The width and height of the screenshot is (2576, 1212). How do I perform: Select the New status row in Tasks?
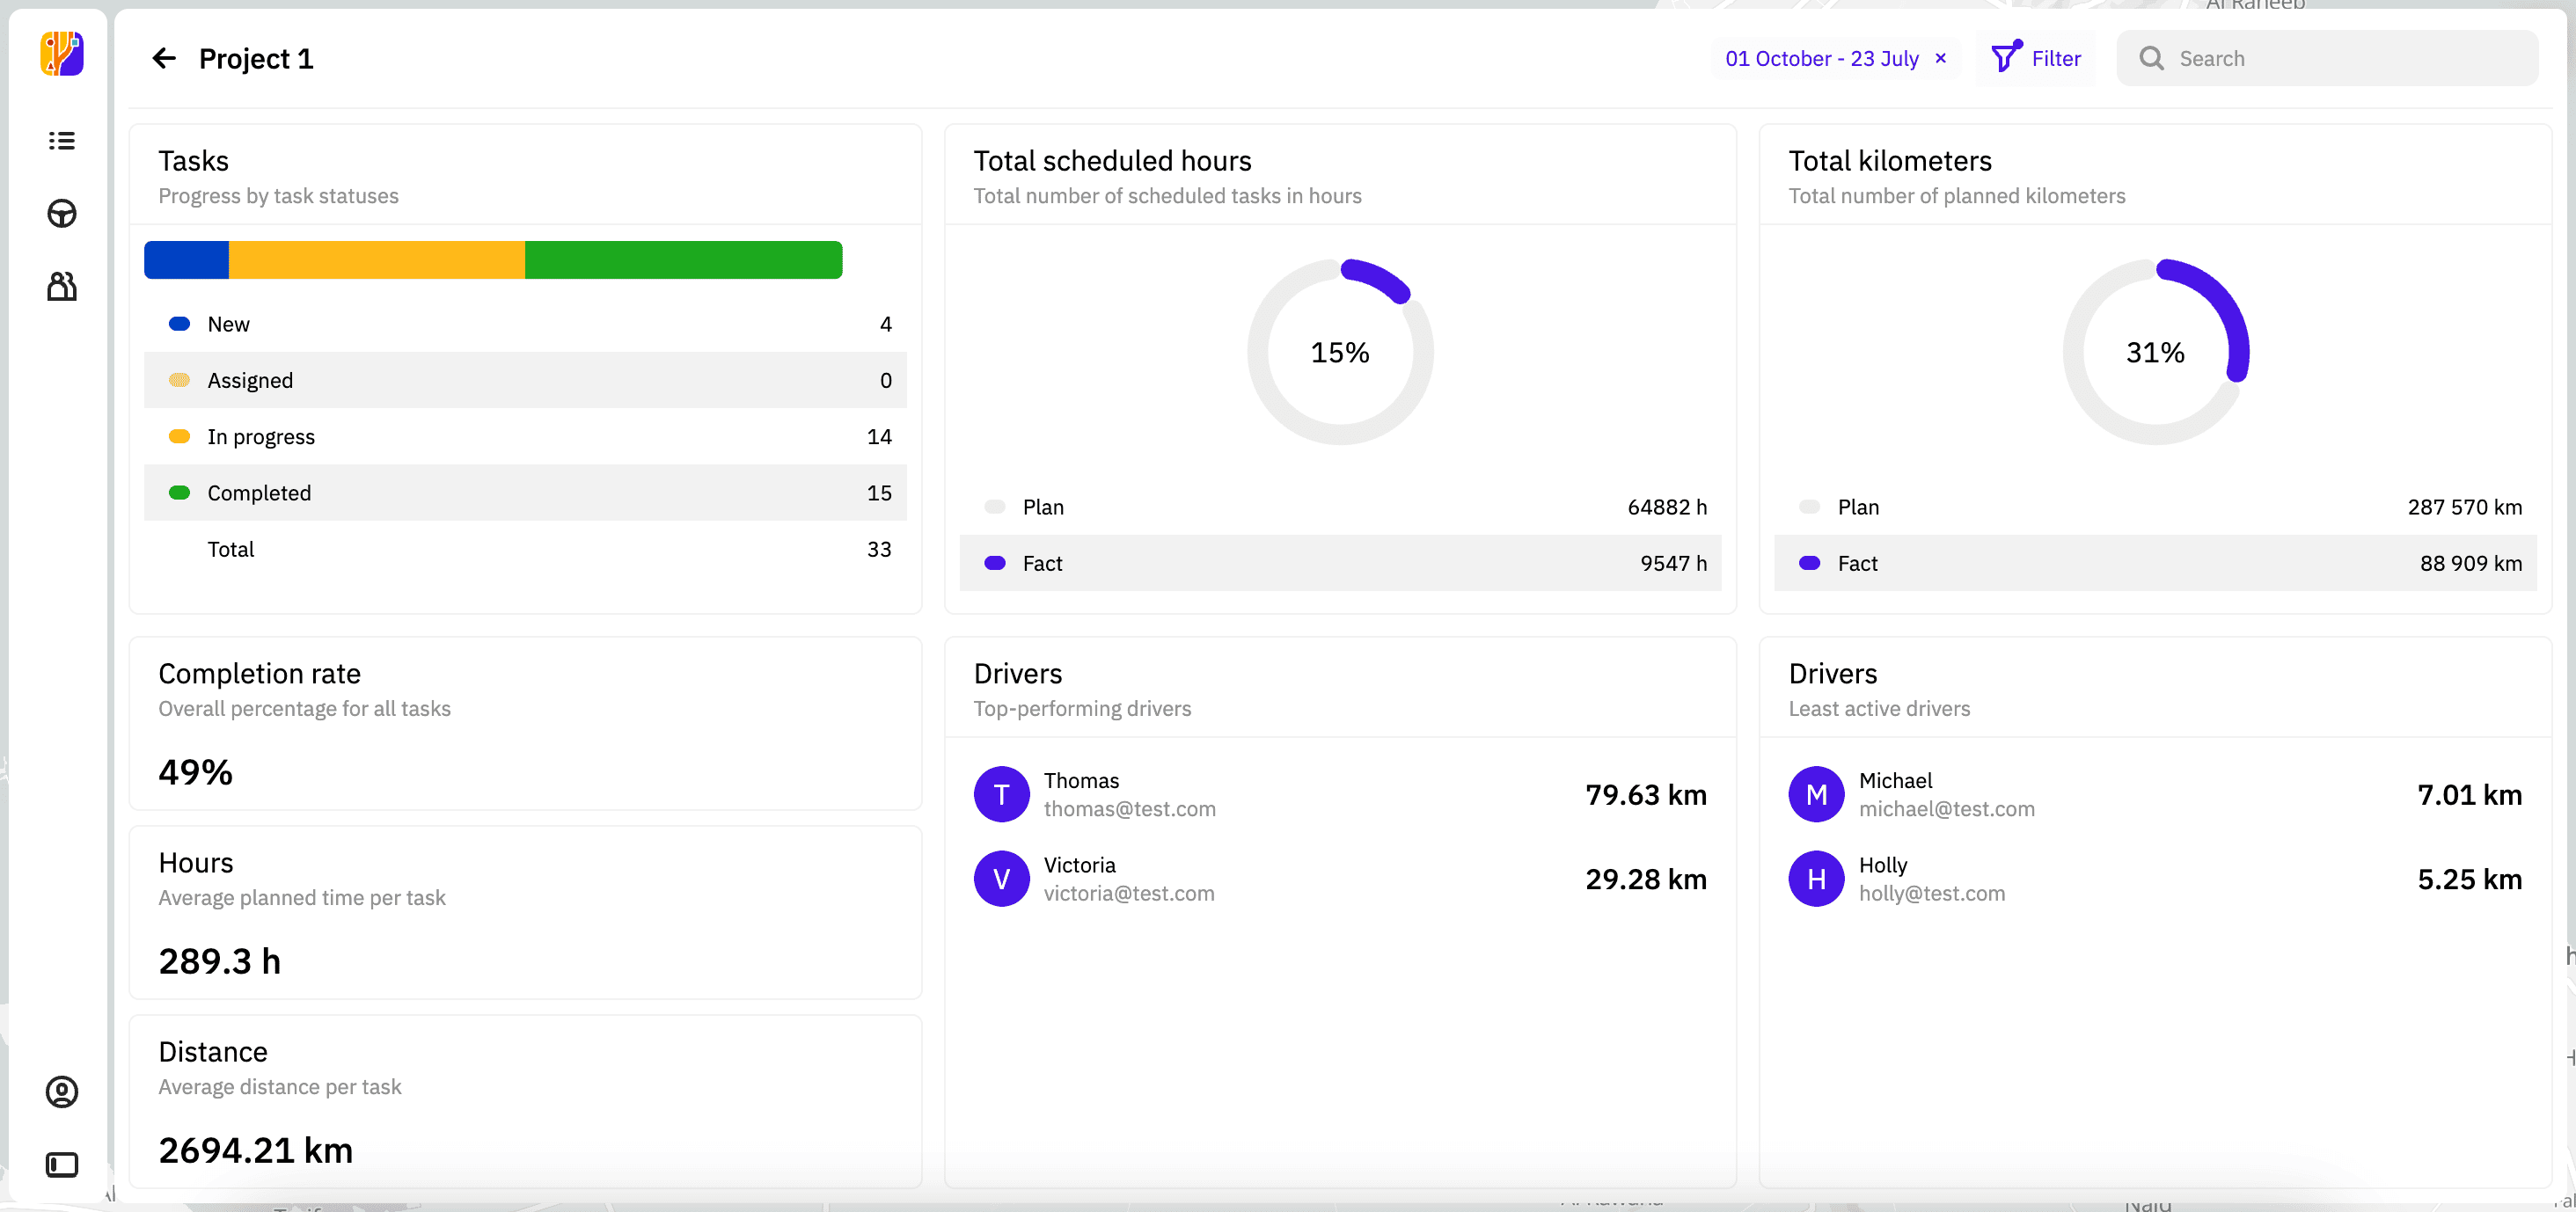coord(525,323)
